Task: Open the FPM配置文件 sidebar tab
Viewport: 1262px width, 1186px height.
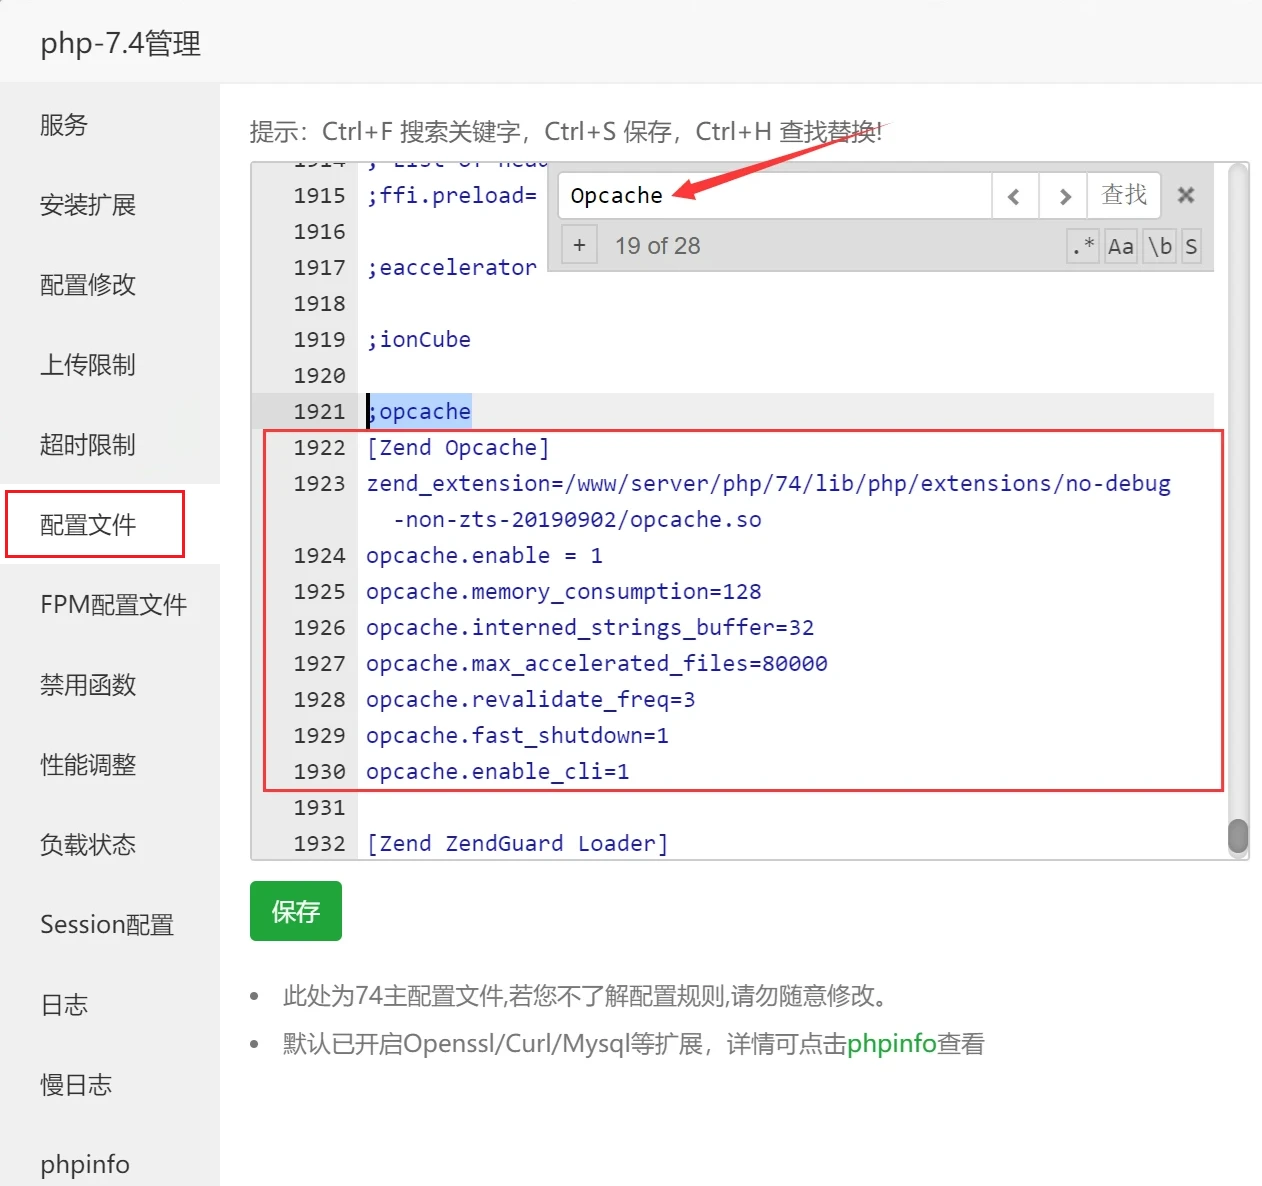Action: pyautogui.click(x=110, y=604)
